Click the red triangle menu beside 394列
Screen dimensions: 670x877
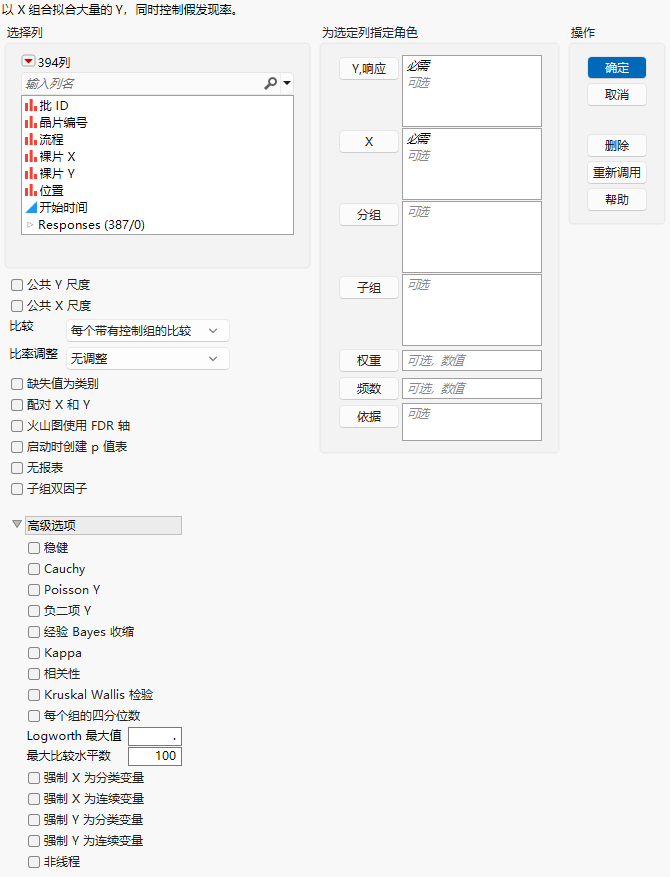click(x=28, y=61)
